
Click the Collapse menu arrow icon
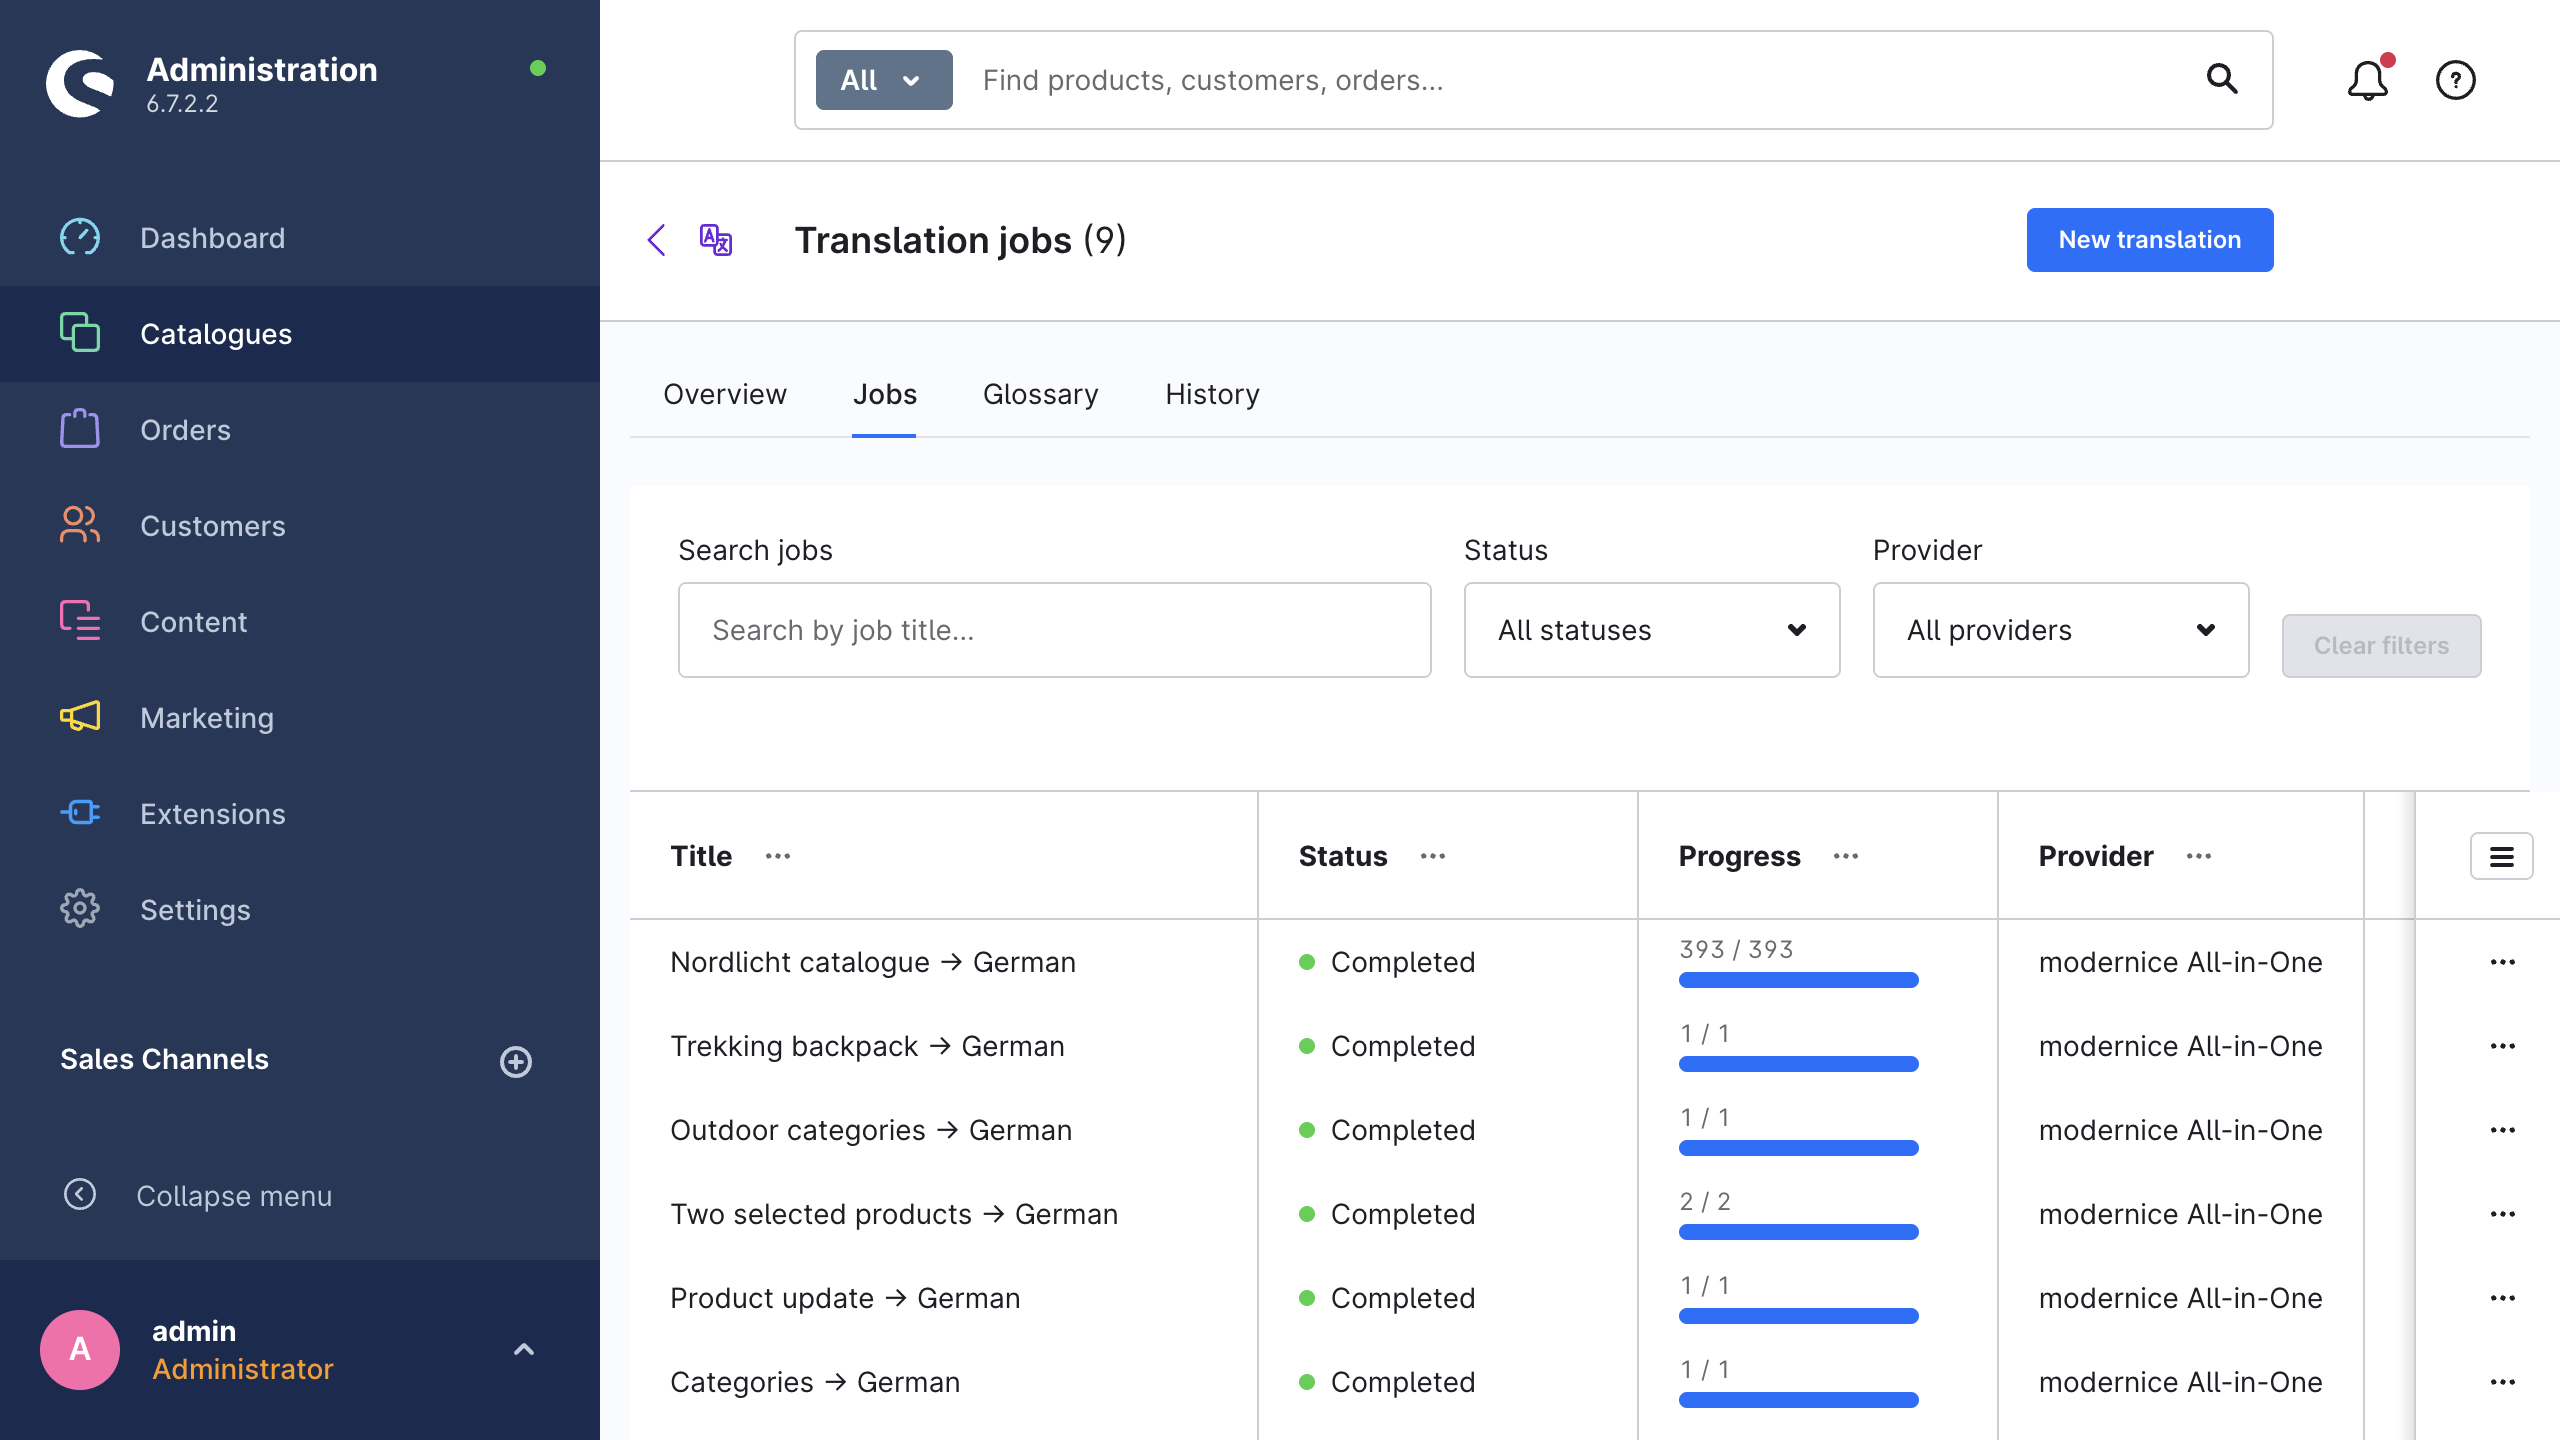(80, 1195)
